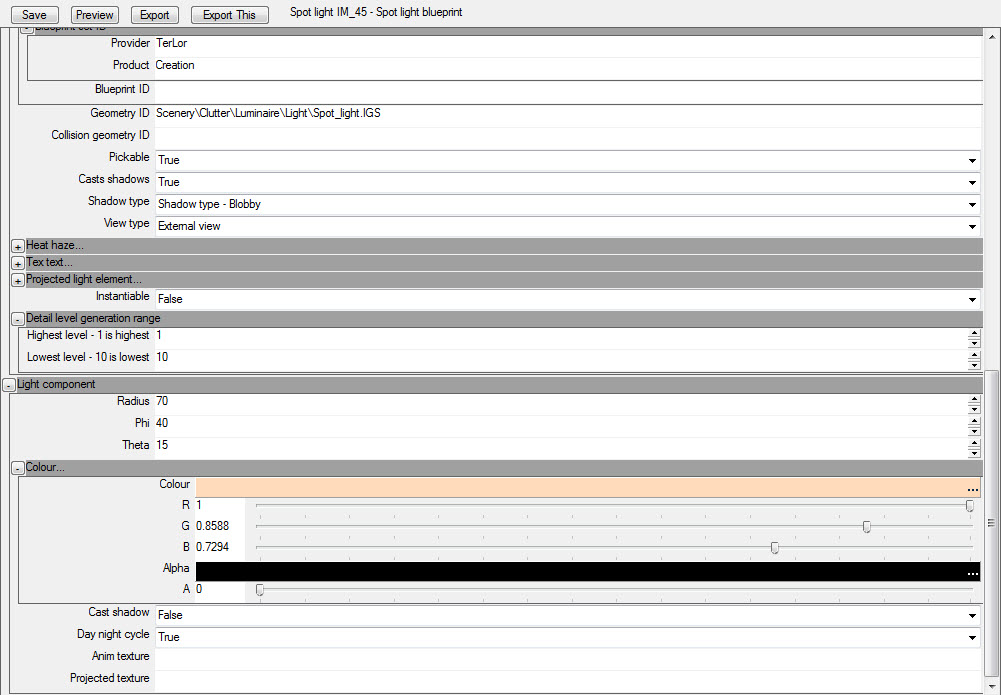This screenshot has height=695, width=1001.
Task: Click the Save button
Action: pos(34,15)
